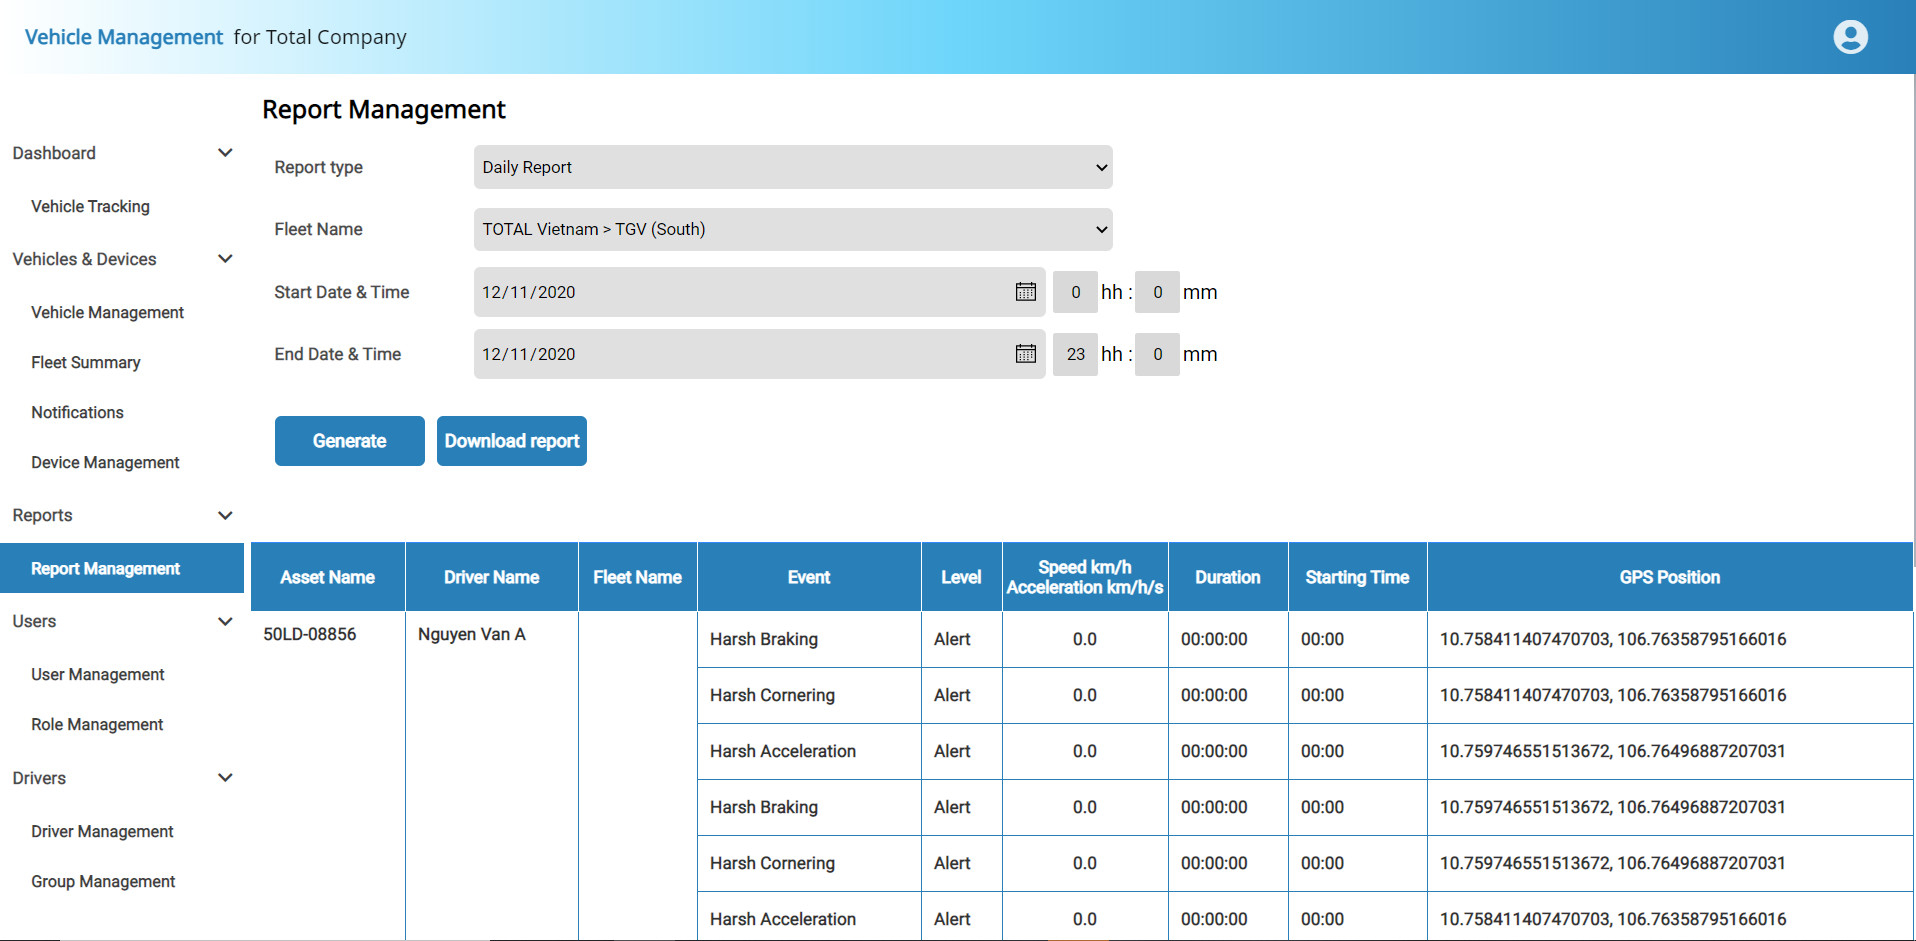
Task: Open the Fleet Name dropdown
Action: (x=792, y=229)
